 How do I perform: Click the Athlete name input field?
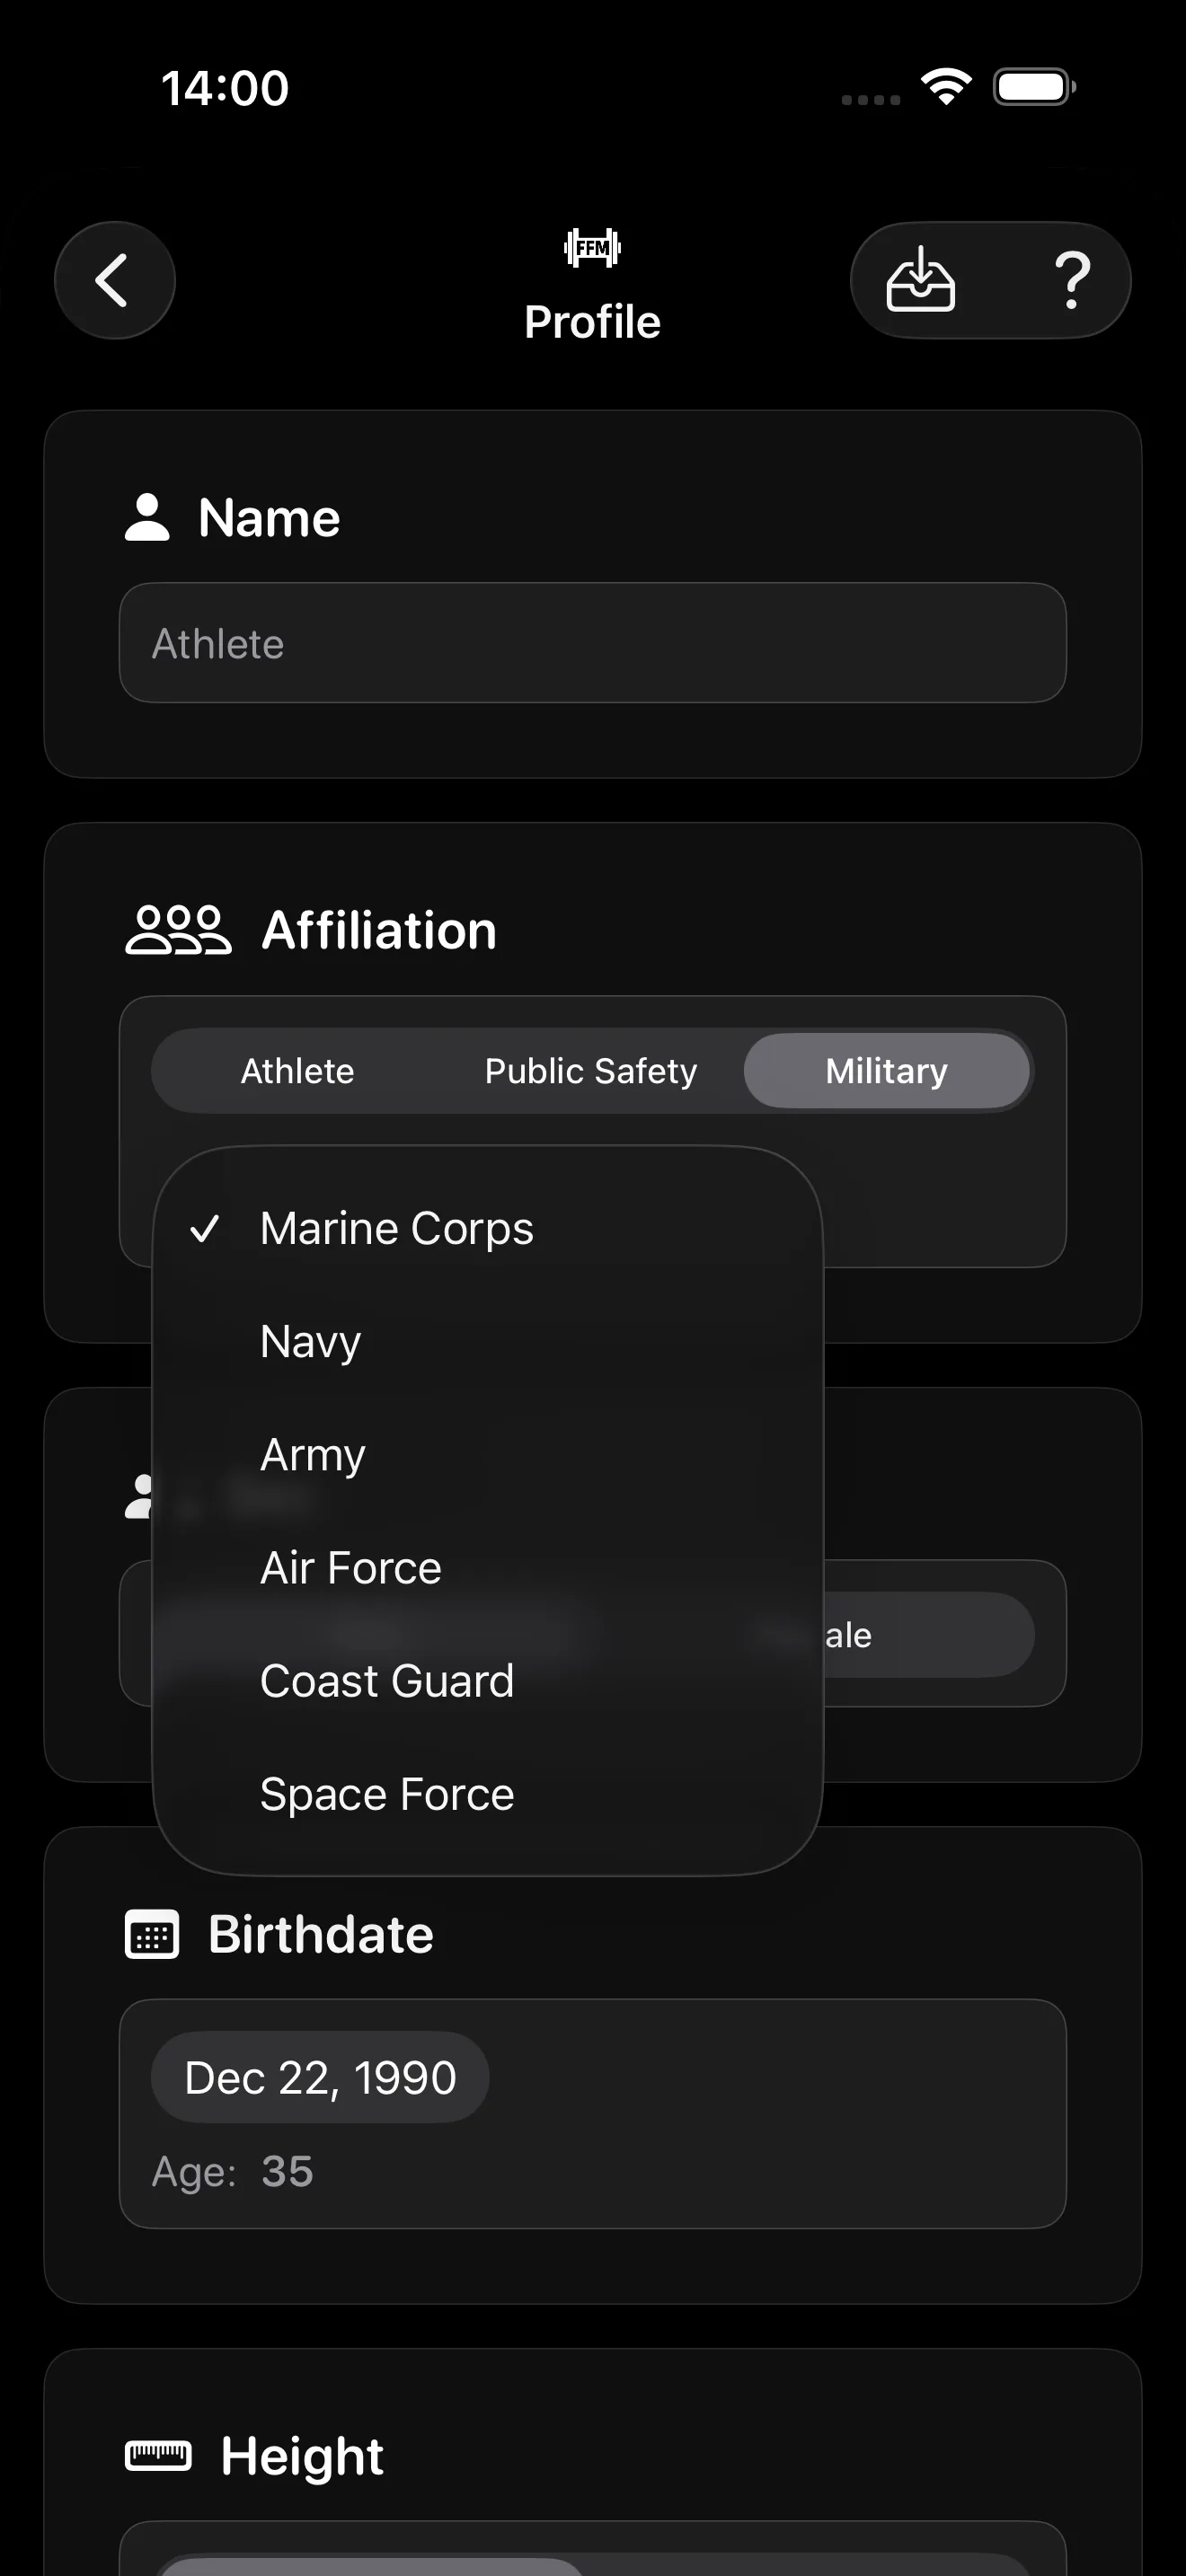(x=592, y=642)
